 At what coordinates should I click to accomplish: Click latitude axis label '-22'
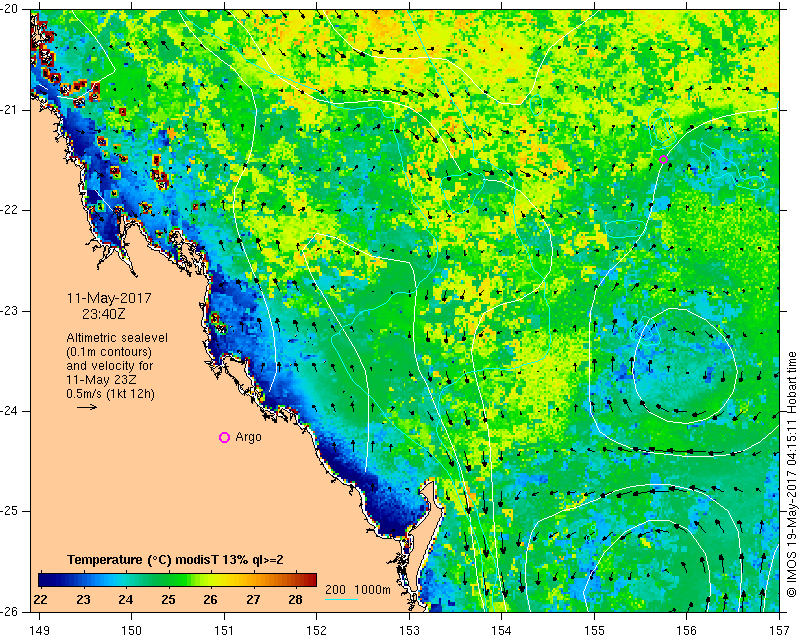(10, 210)
